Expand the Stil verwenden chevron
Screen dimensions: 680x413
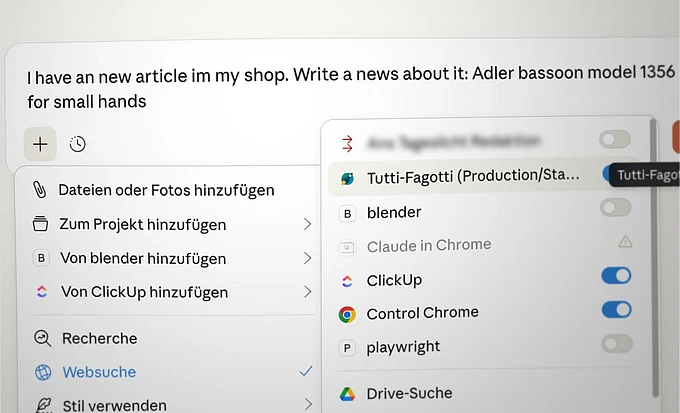click(308, 404)
